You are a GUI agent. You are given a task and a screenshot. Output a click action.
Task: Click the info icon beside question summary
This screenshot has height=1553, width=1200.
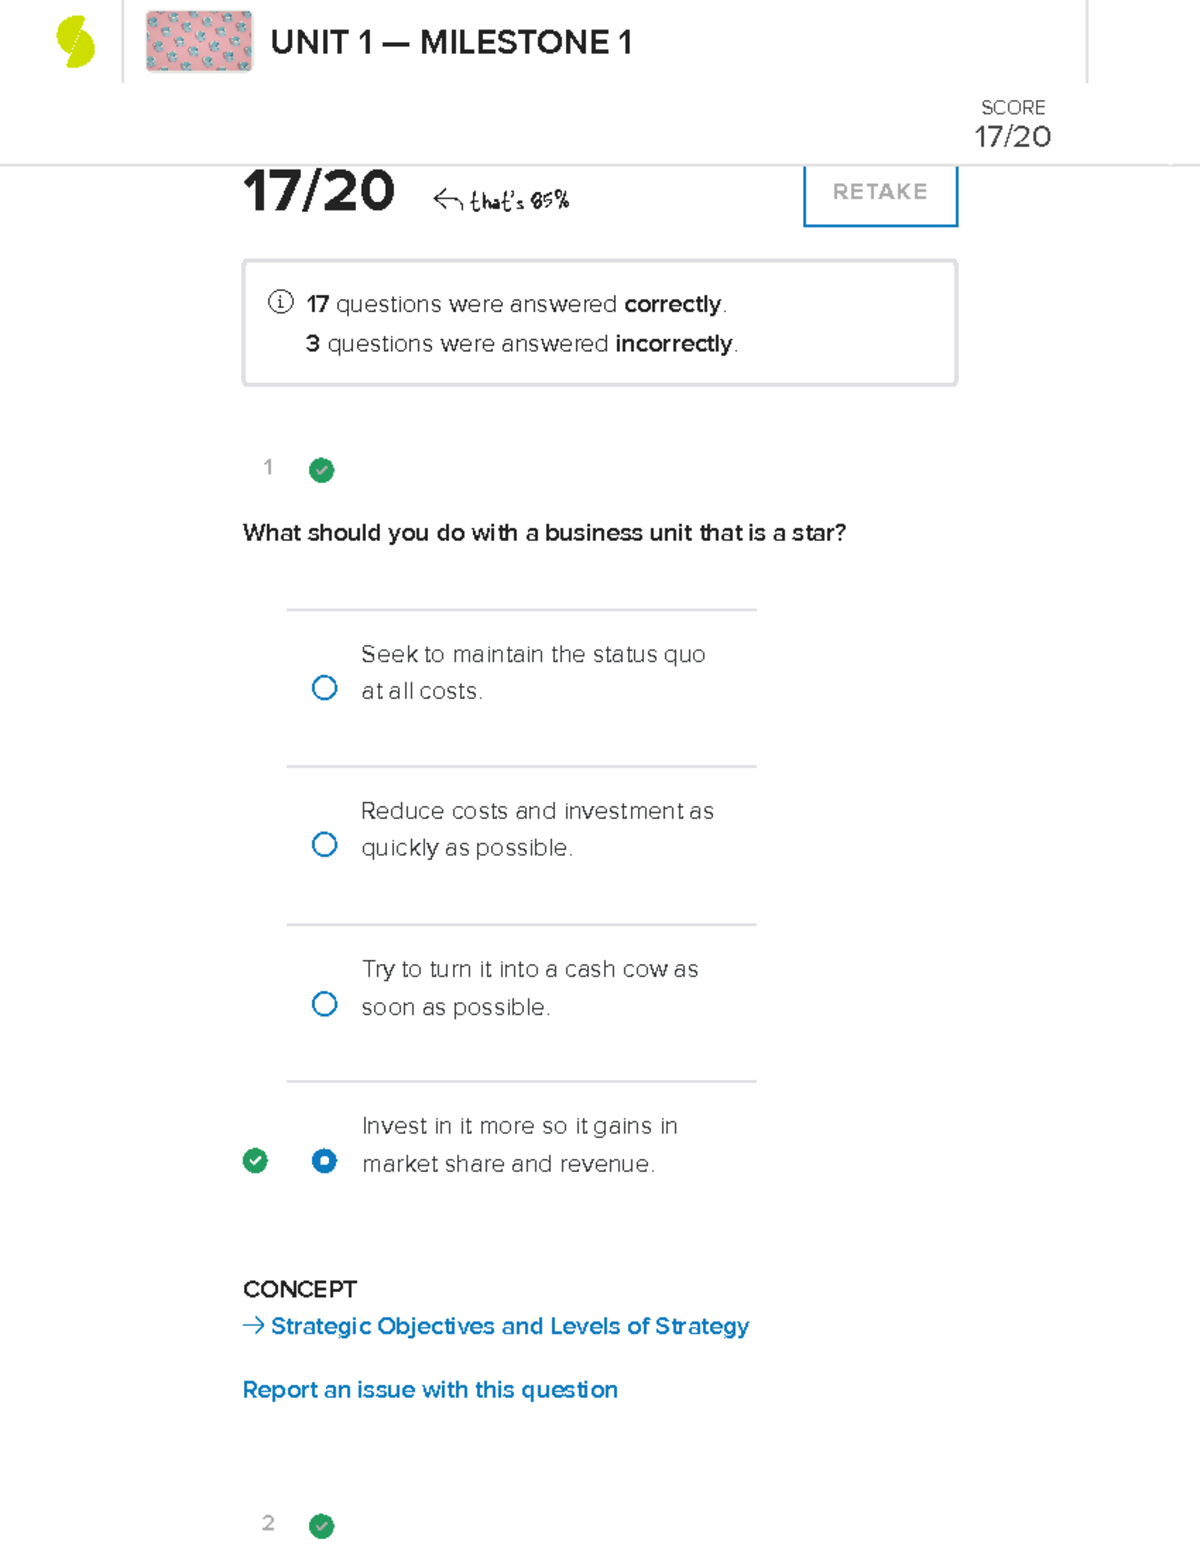279,302
